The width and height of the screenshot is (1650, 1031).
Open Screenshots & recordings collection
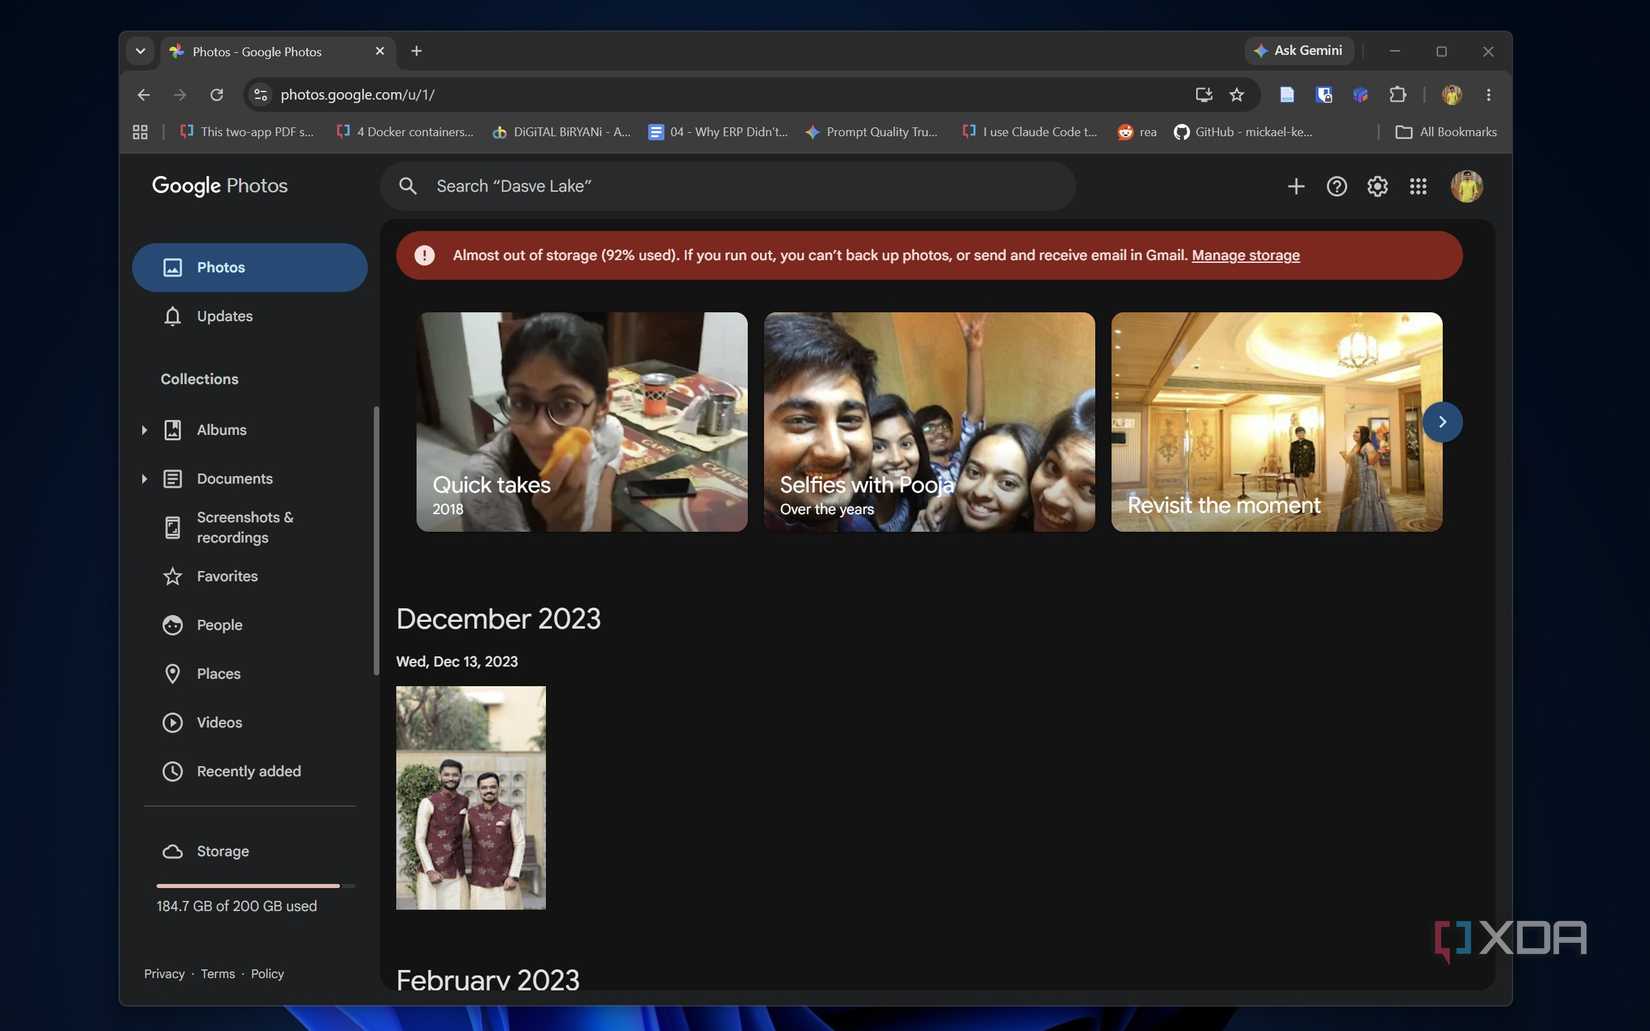250,527
